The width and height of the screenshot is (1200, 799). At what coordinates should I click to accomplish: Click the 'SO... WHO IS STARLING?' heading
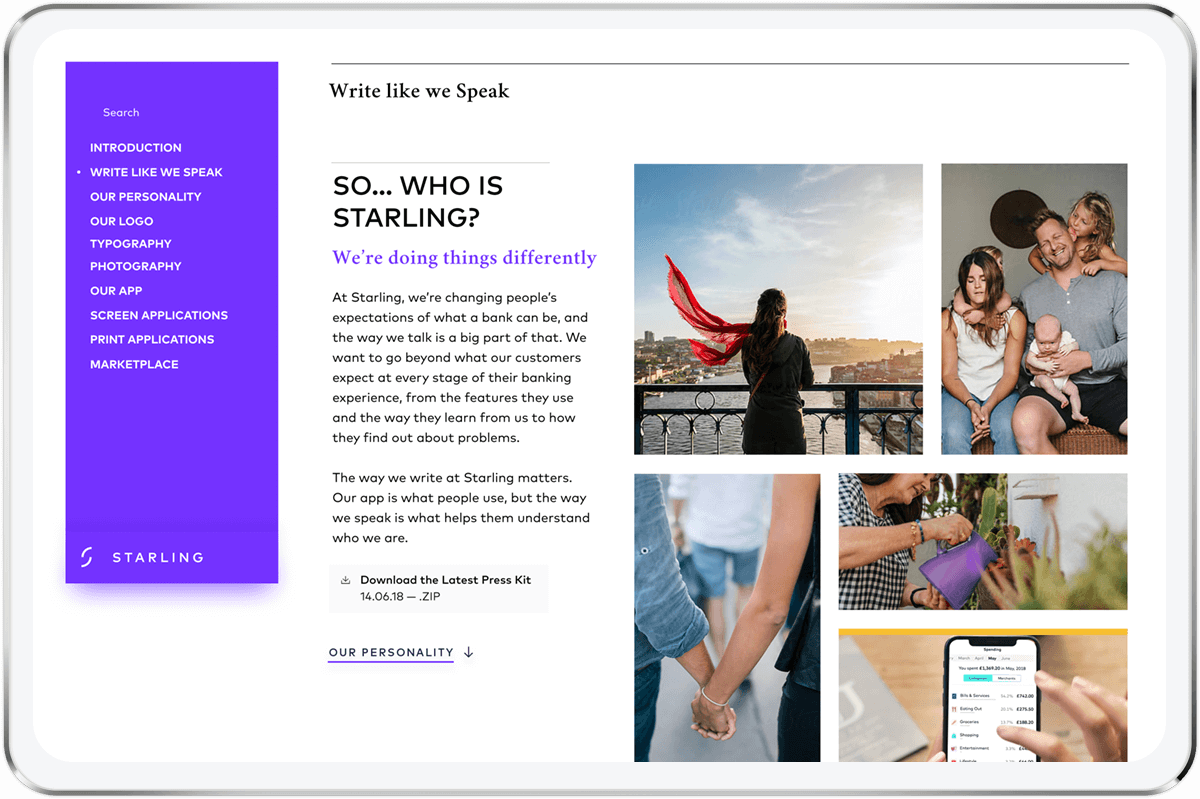(x=418, y=202)
